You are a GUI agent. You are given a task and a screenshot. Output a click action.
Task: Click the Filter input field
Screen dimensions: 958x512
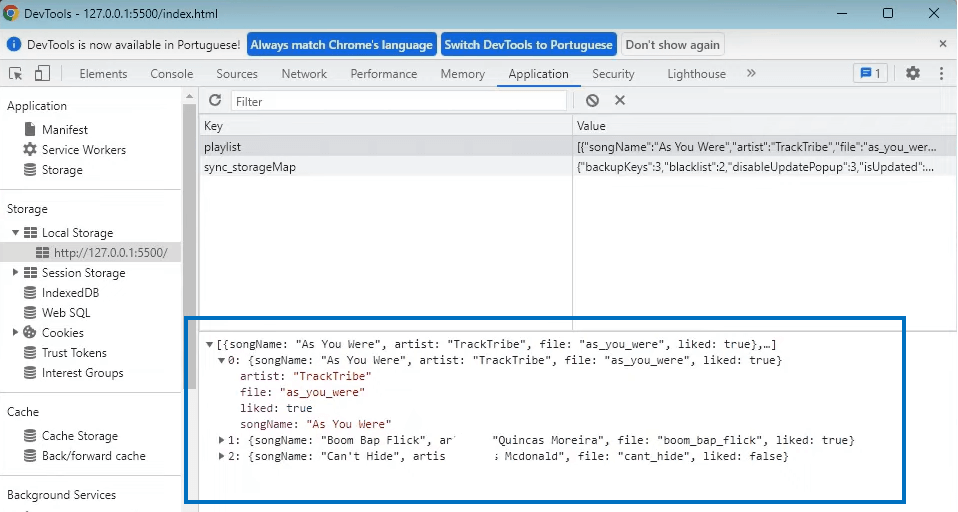(x=400, y=101)
